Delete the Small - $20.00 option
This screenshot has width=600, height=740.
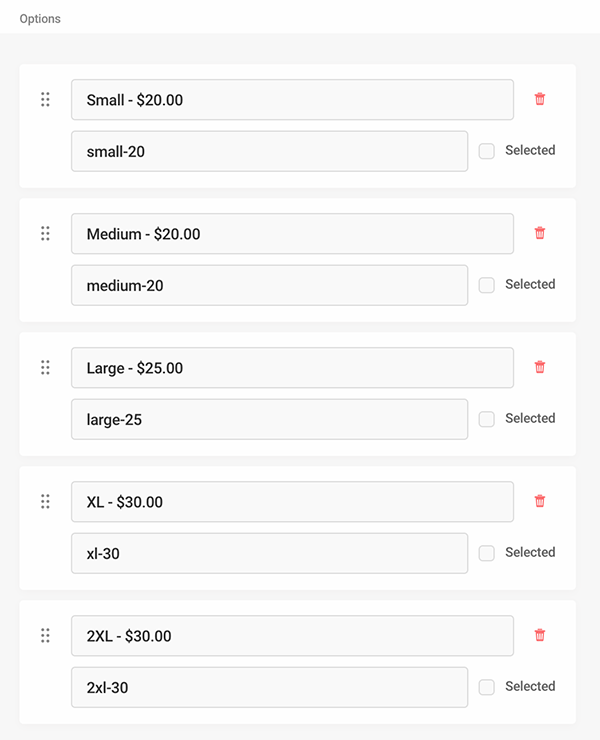click(540, 99)
